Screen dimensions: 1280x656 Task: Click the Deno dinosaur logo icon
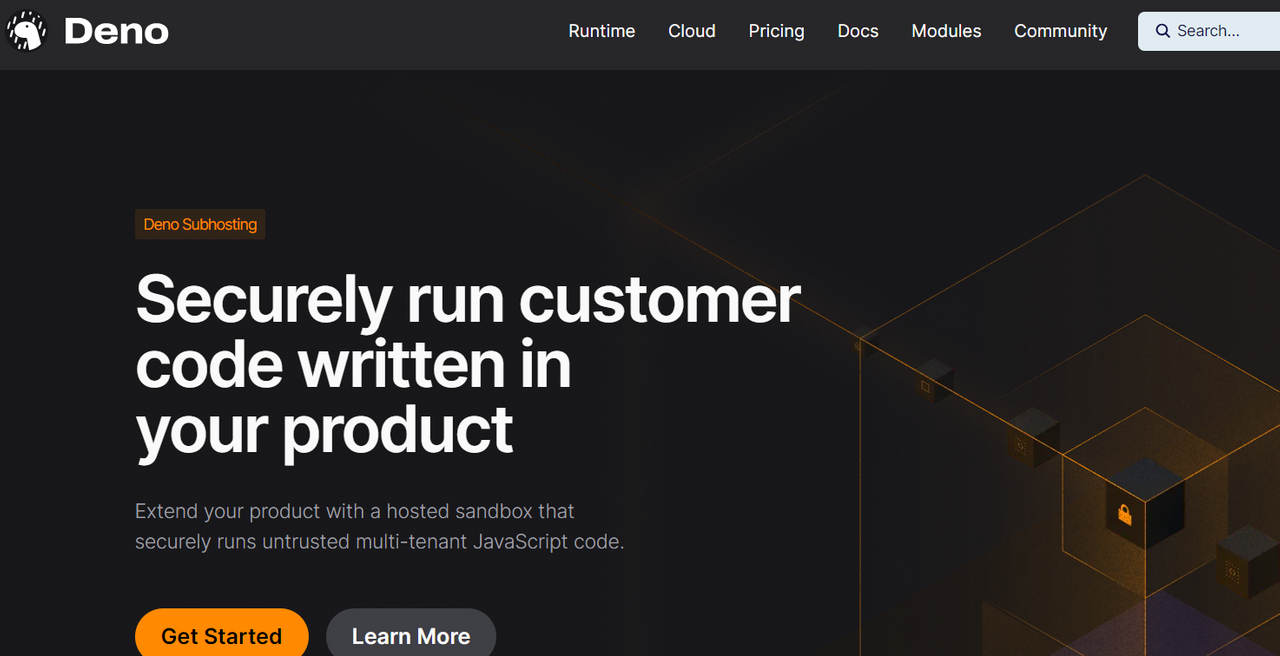pos(27,31)
